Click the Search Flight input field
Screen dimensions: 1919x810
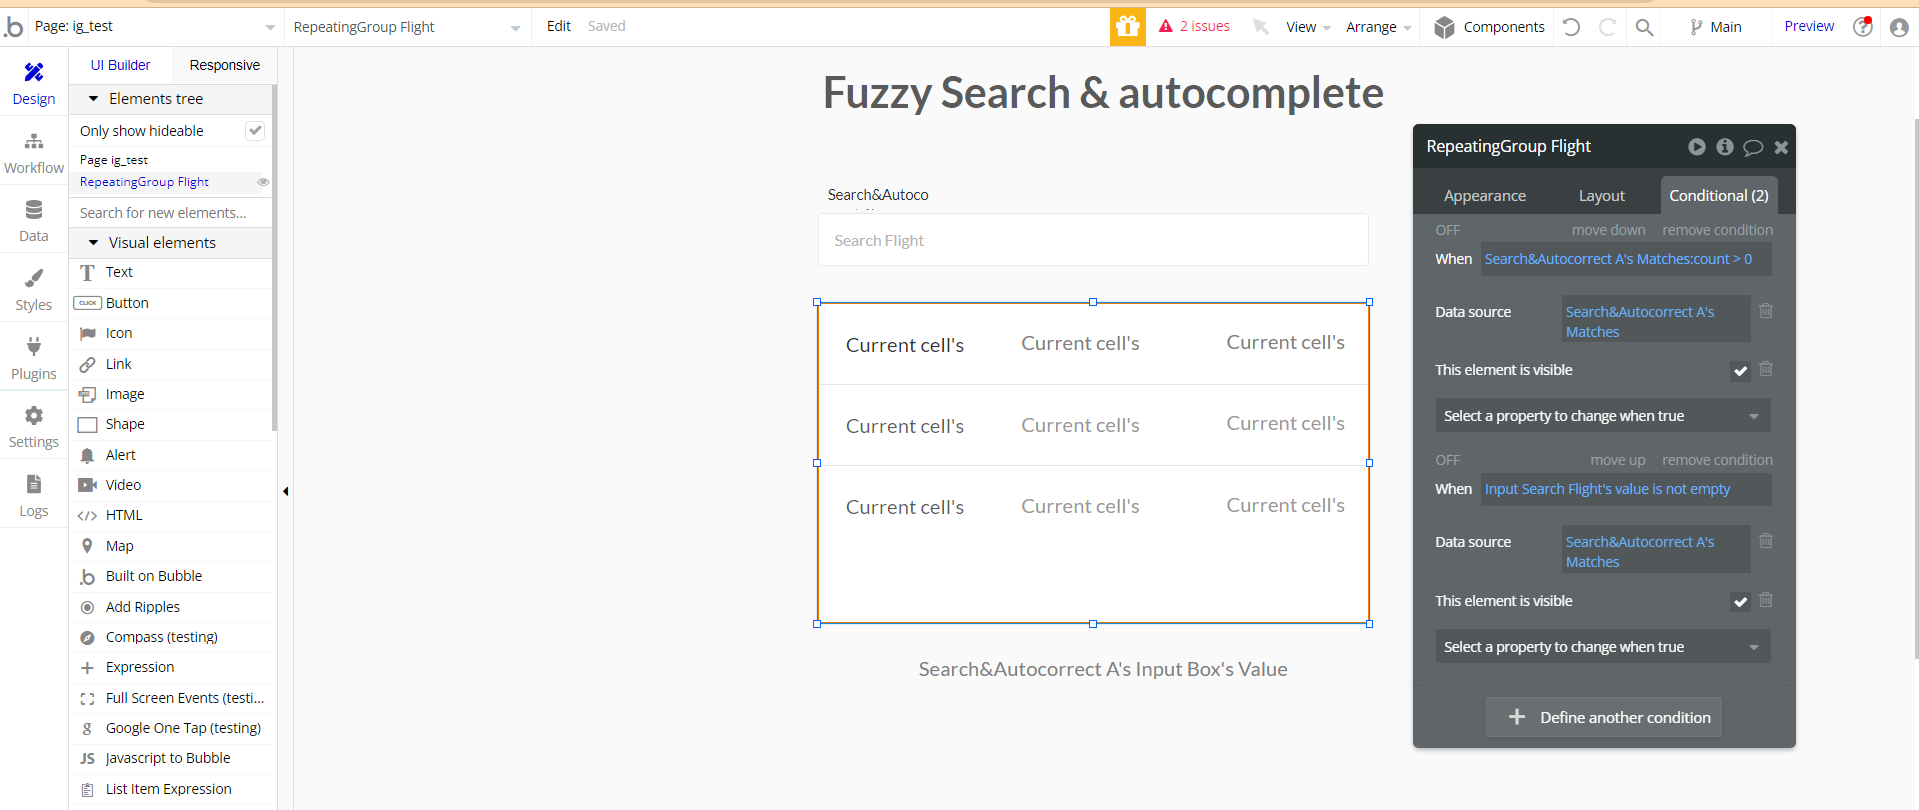pyautogui.click(x=1093, y=240)
